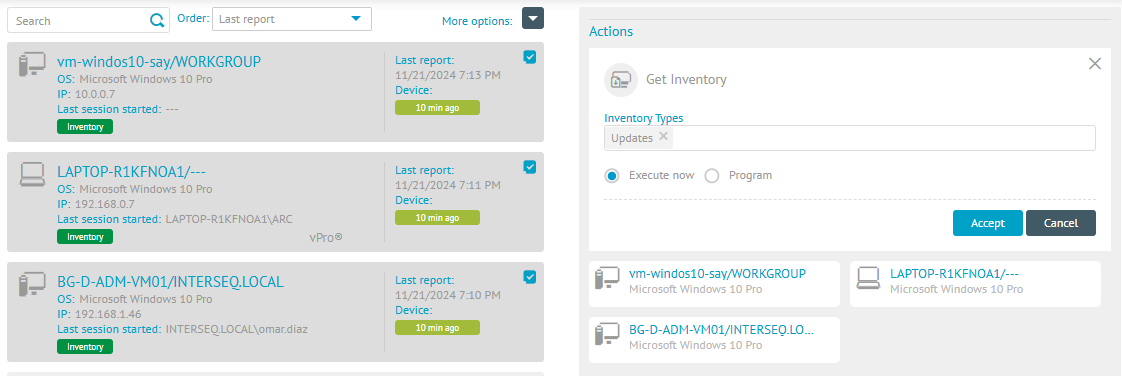Expand the More options dropdown button
Image resolution: width=1122 pixels, height=376 pixels.
[533, 19]
